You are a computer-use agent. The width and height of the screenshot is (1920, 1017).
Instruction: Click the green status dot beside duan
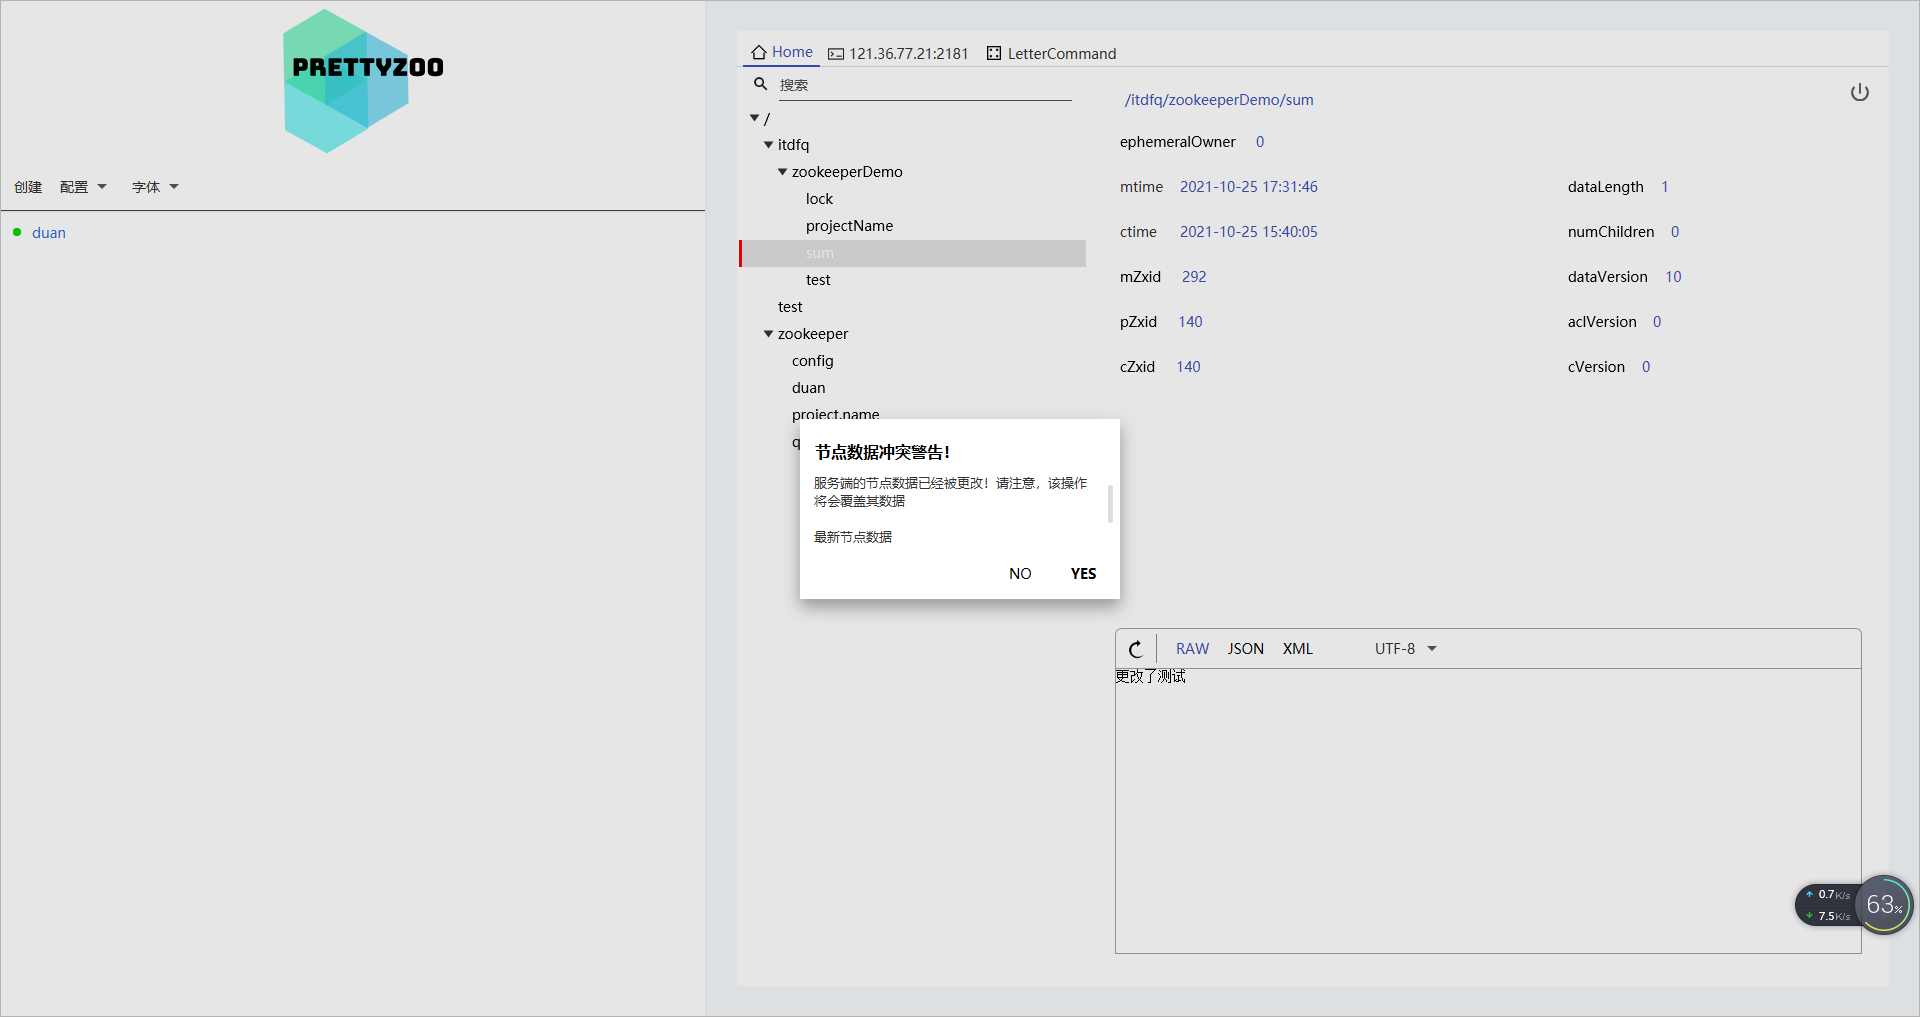[x=17, y=232]
